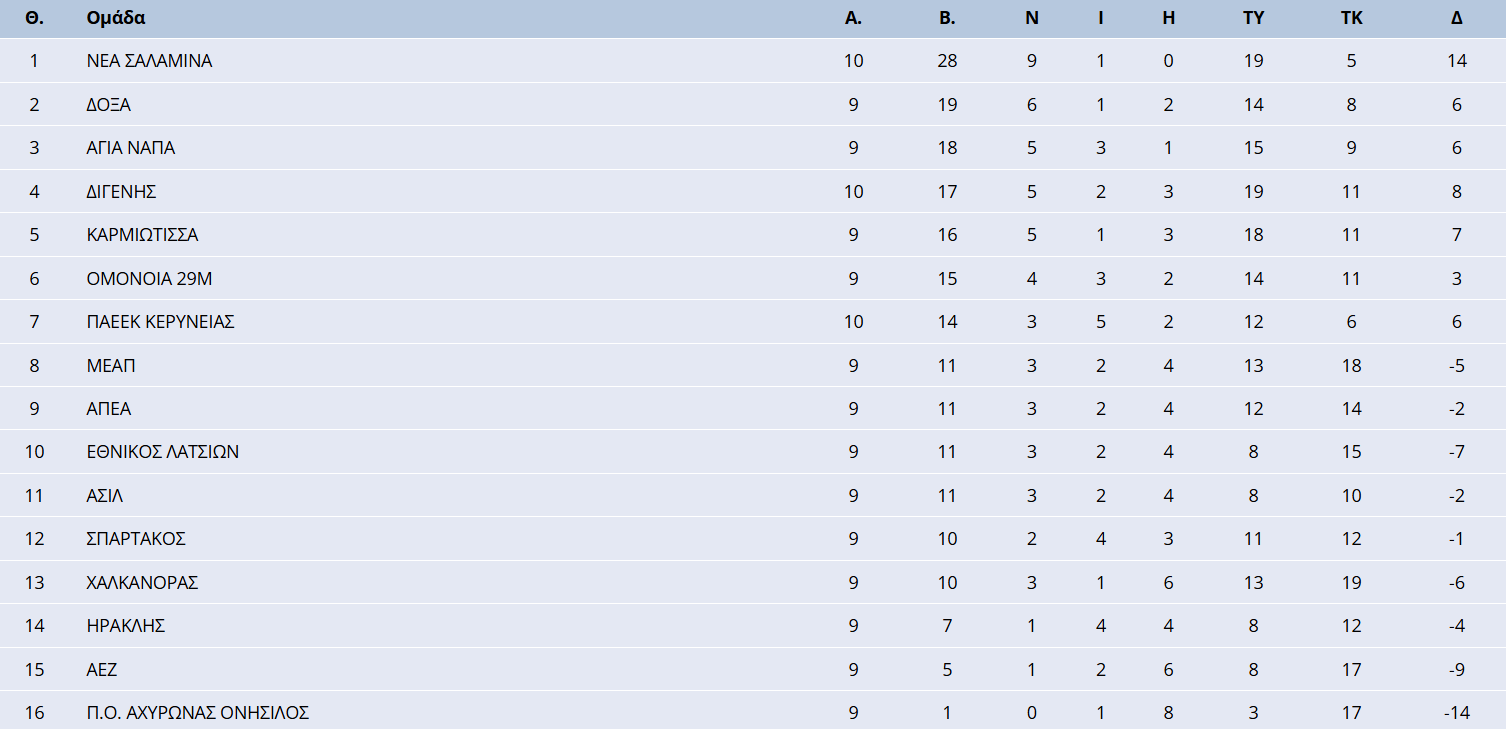Click the ΜΕΑΠ team name

pyautogui.click(x=110, y=366)
